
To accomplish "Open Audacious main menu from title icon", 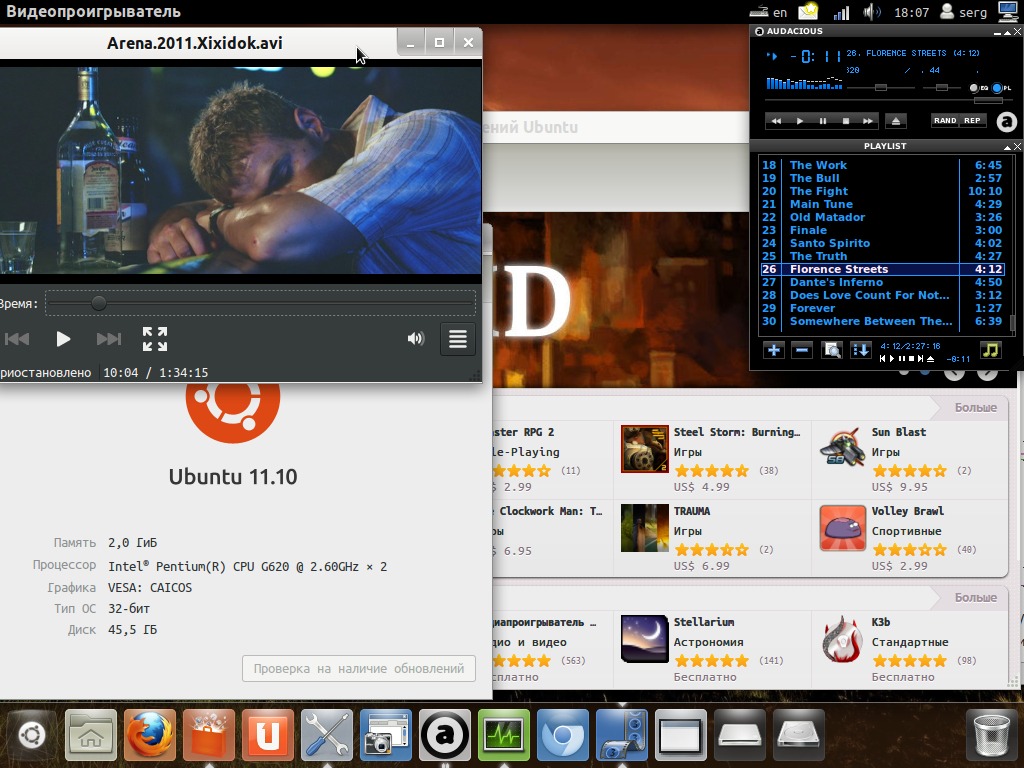I will (x=759, y=31).
